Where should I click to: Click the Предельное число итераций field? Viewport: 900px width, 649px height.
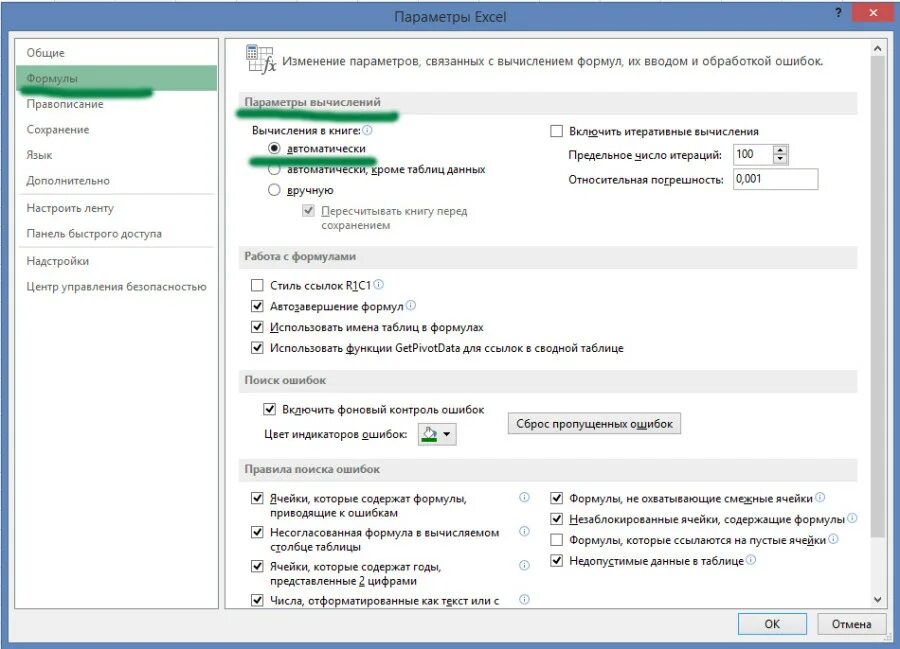753,154
